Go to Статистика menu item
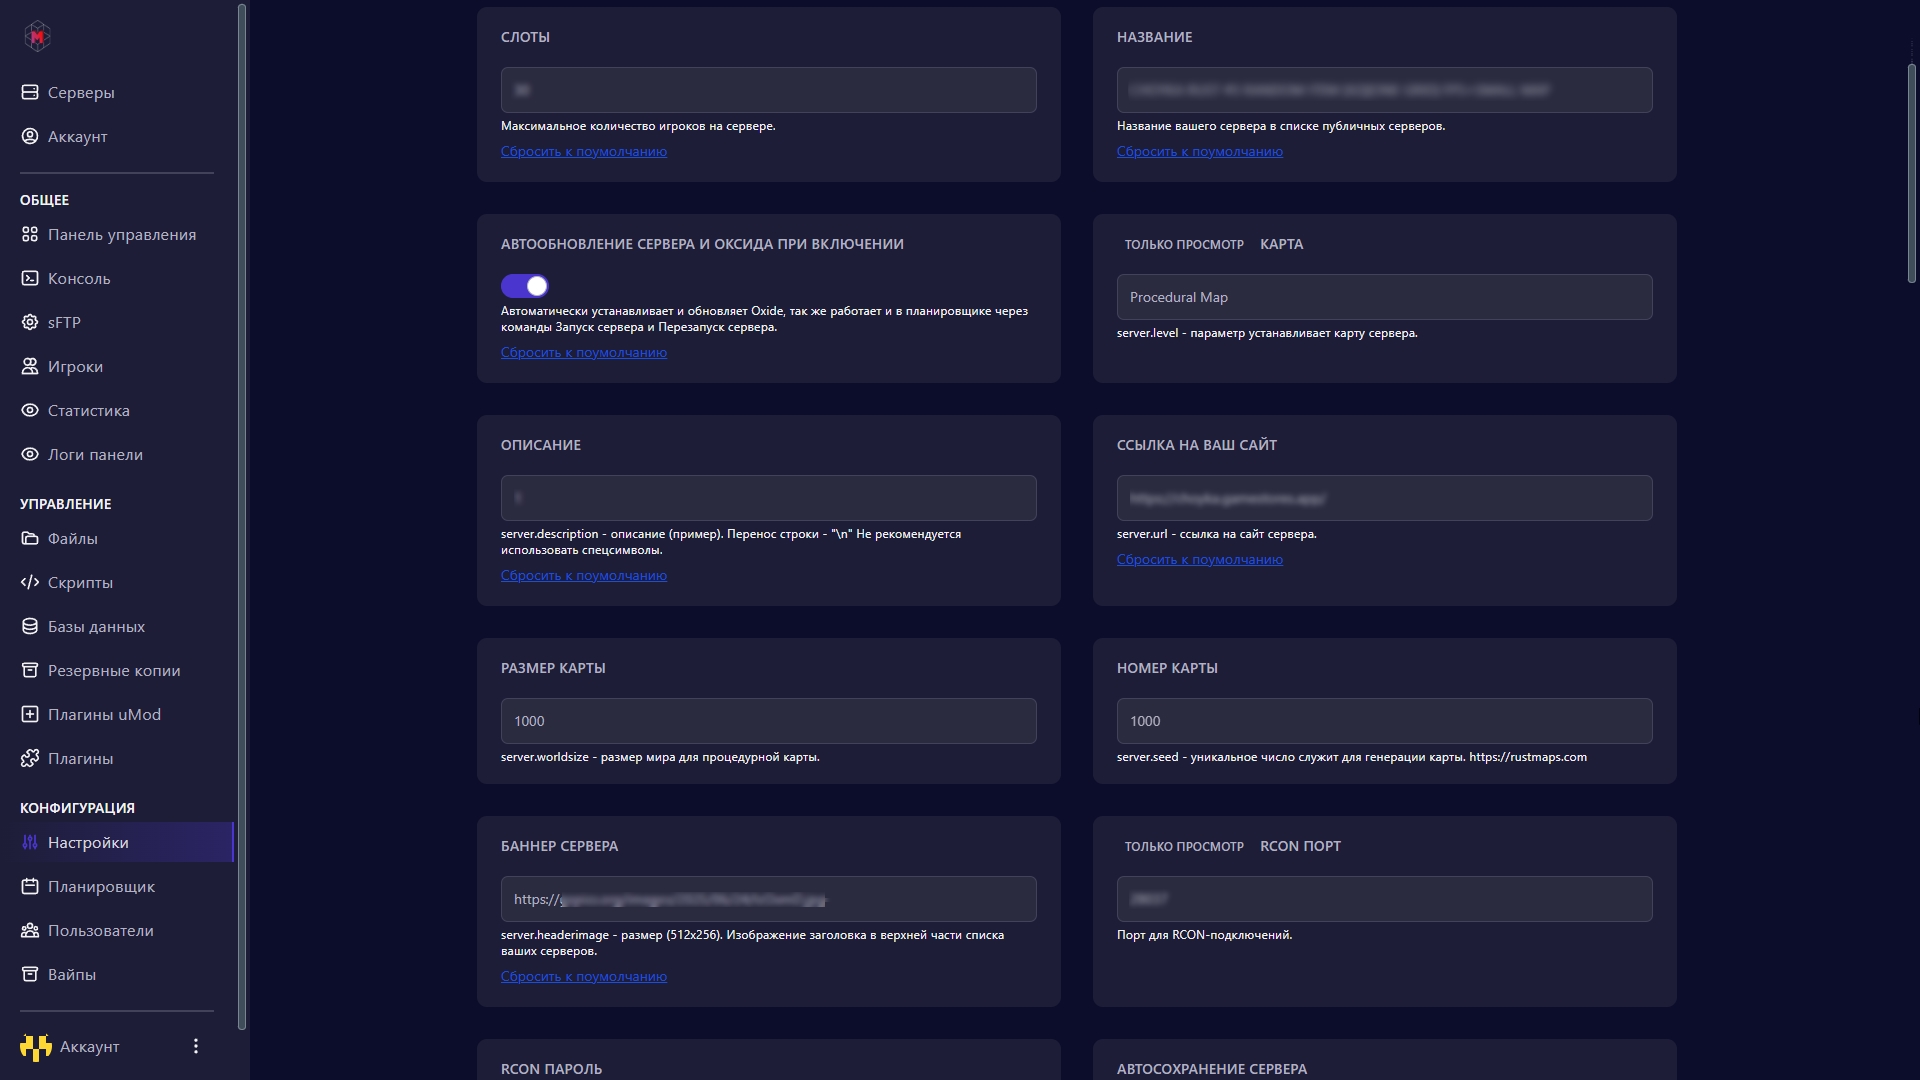 pos(88,410)
